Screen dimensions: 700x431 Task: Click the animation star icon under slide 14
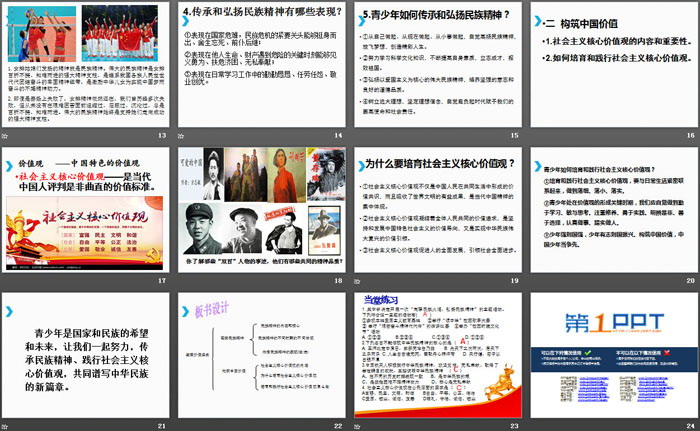181,136
